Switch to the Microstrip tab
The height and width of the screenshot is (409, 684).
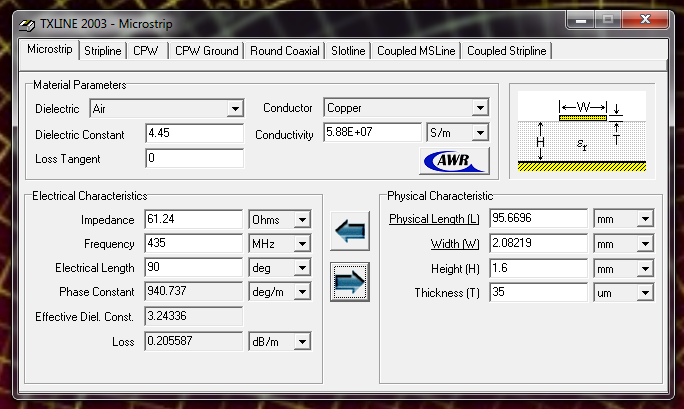(x=50, y=49)
